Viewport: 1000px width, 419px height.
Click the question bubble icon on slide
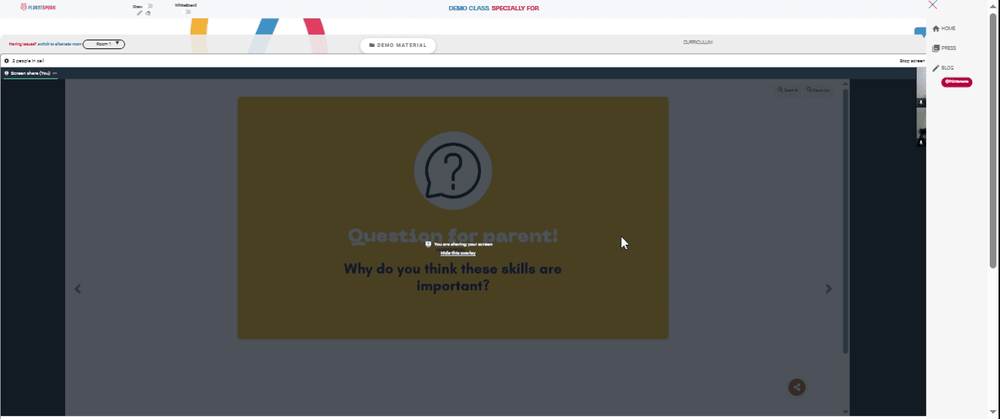tap(453, 170)
